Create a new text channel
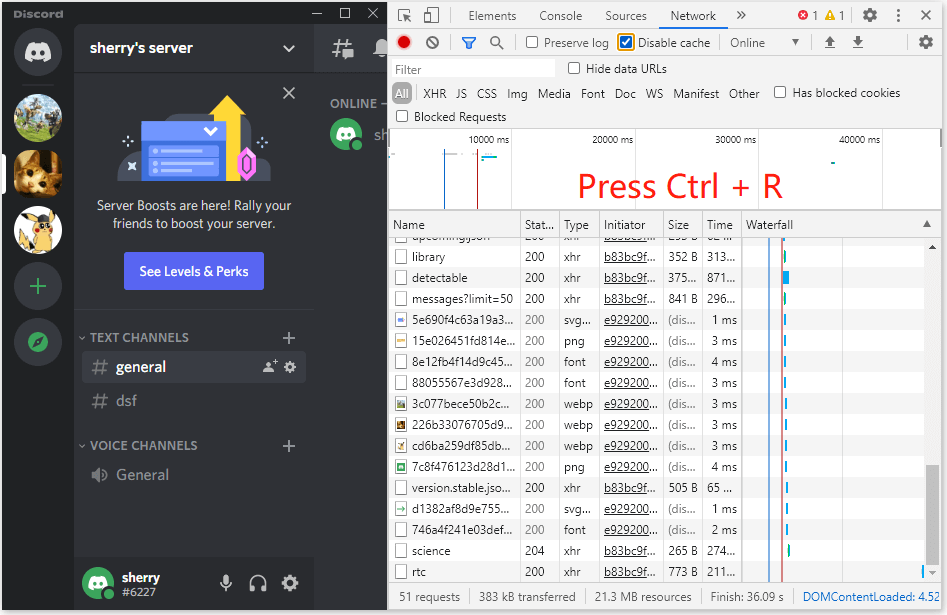The height and width of the screenshot is (615, 947). [x=289, y=338]
